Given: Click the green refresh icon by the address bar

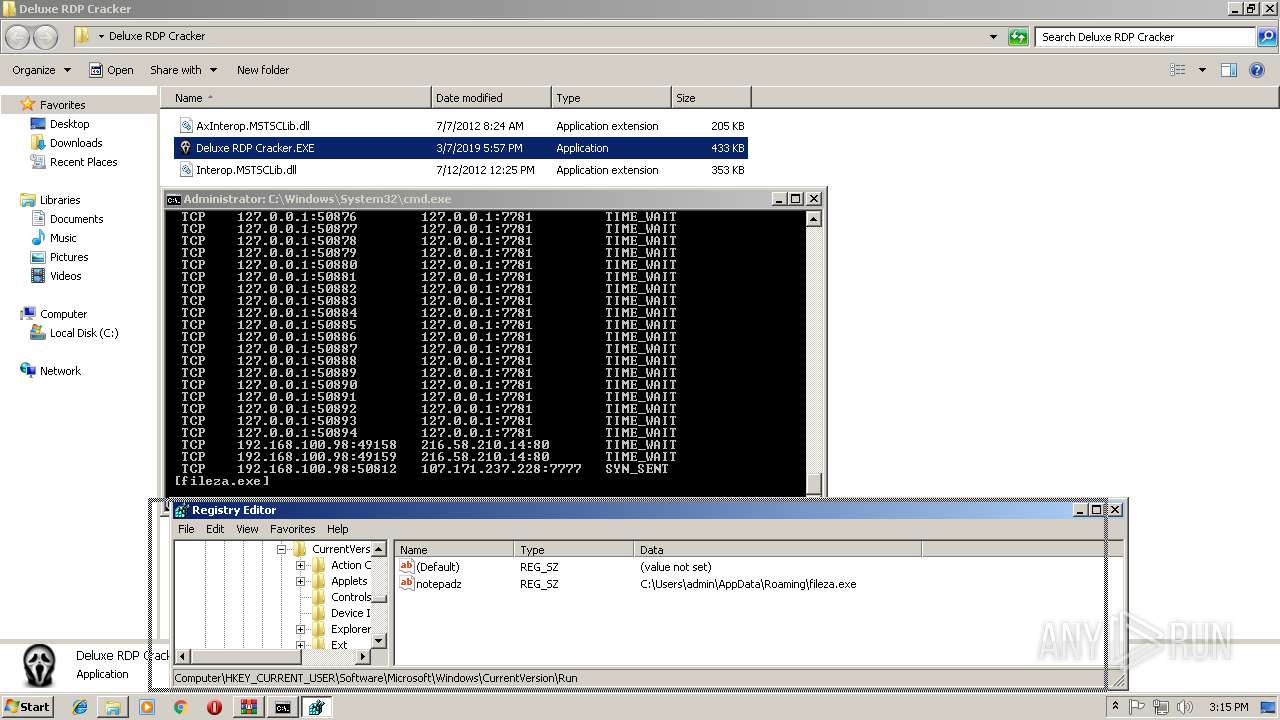Looking at the screenshot, I should 1018,37.
